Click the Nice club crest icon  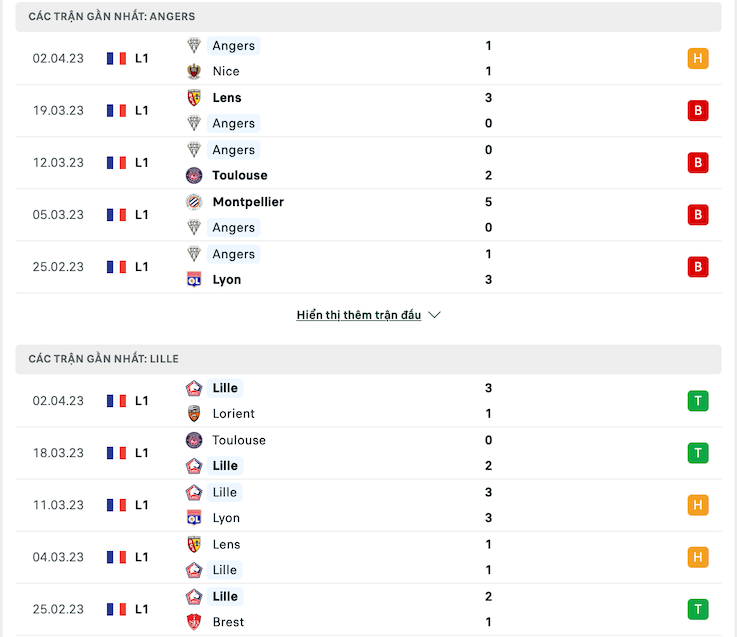pos(194,71)
